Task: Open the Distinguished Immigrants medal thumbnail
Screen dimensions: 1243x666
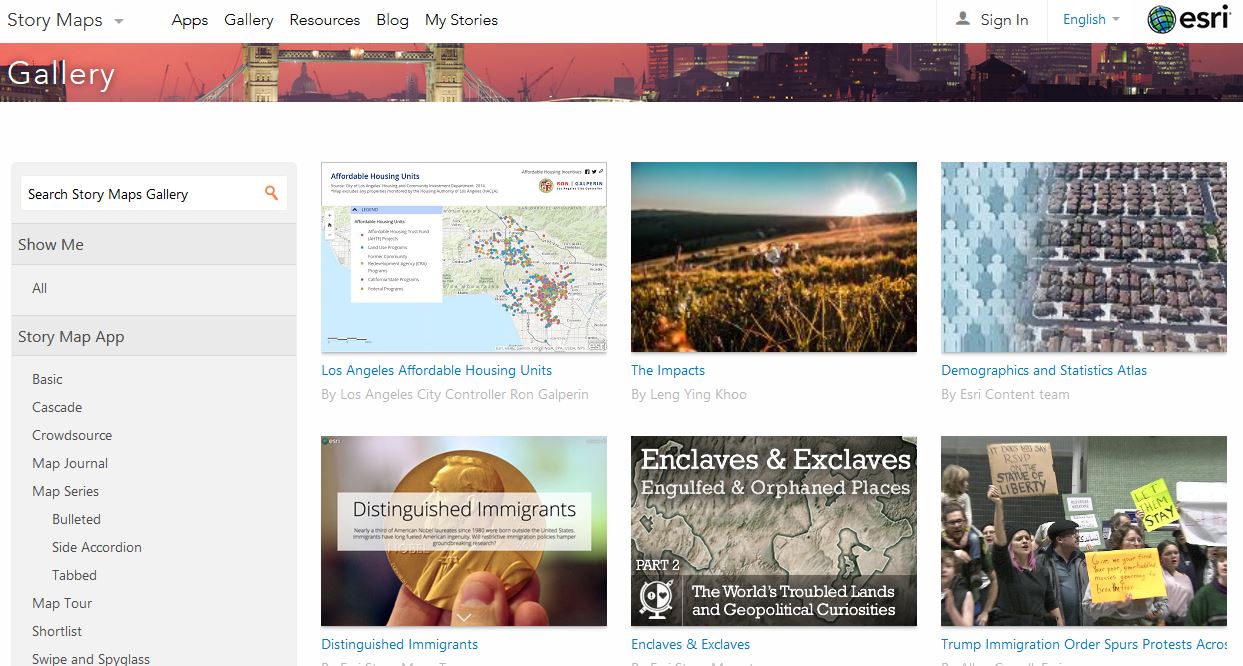Action: [464, 531]
